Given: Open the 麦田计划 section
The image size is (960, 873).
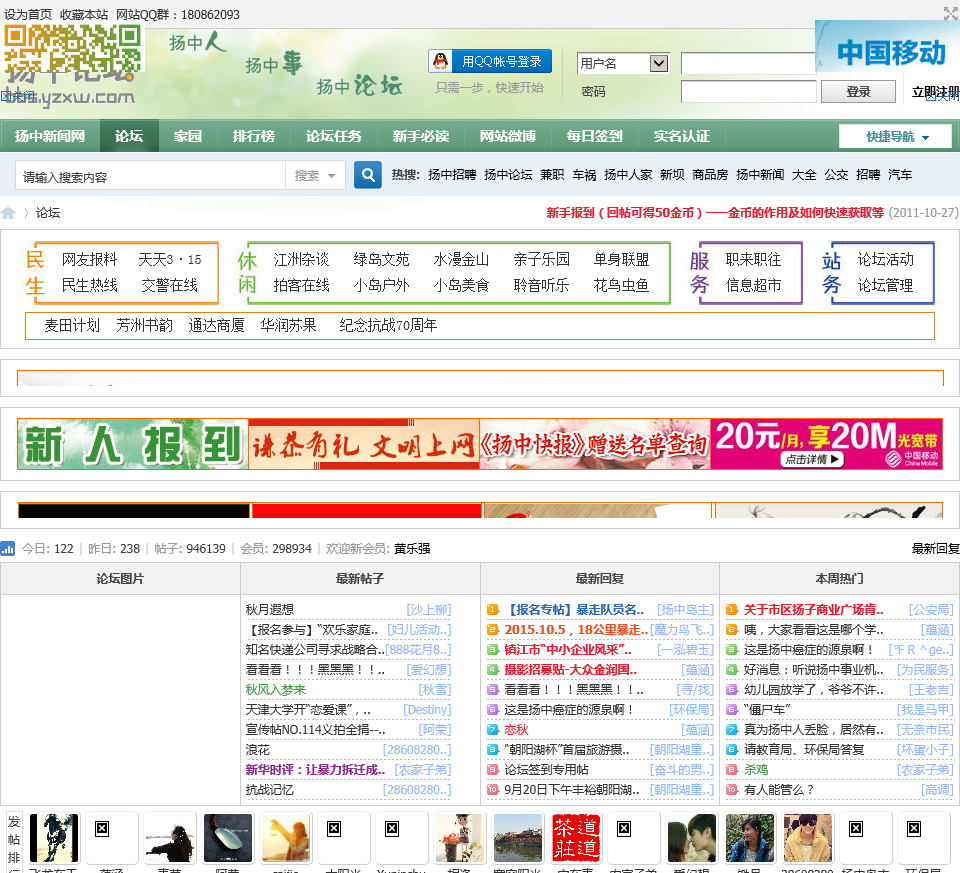Looking at the screenshot, I should (x=72, y=325).
